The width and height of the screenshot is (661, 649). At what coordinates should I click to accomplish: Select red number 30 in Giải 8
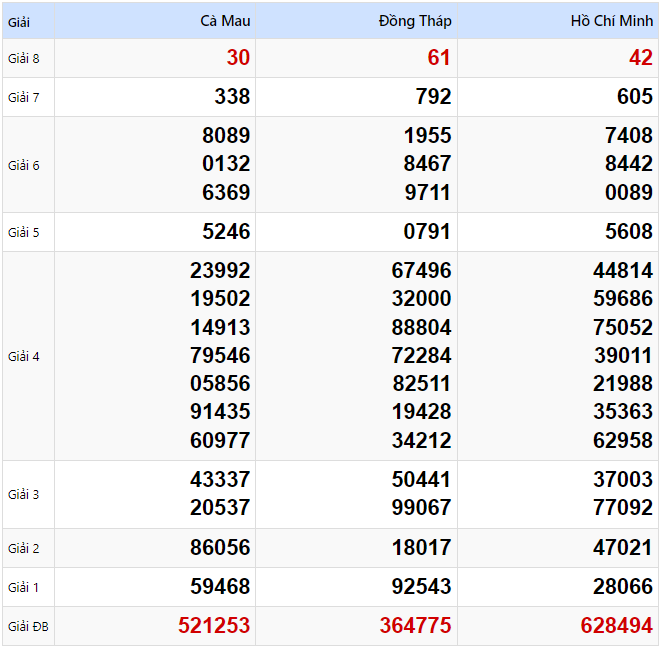click(x=238, y=58)
